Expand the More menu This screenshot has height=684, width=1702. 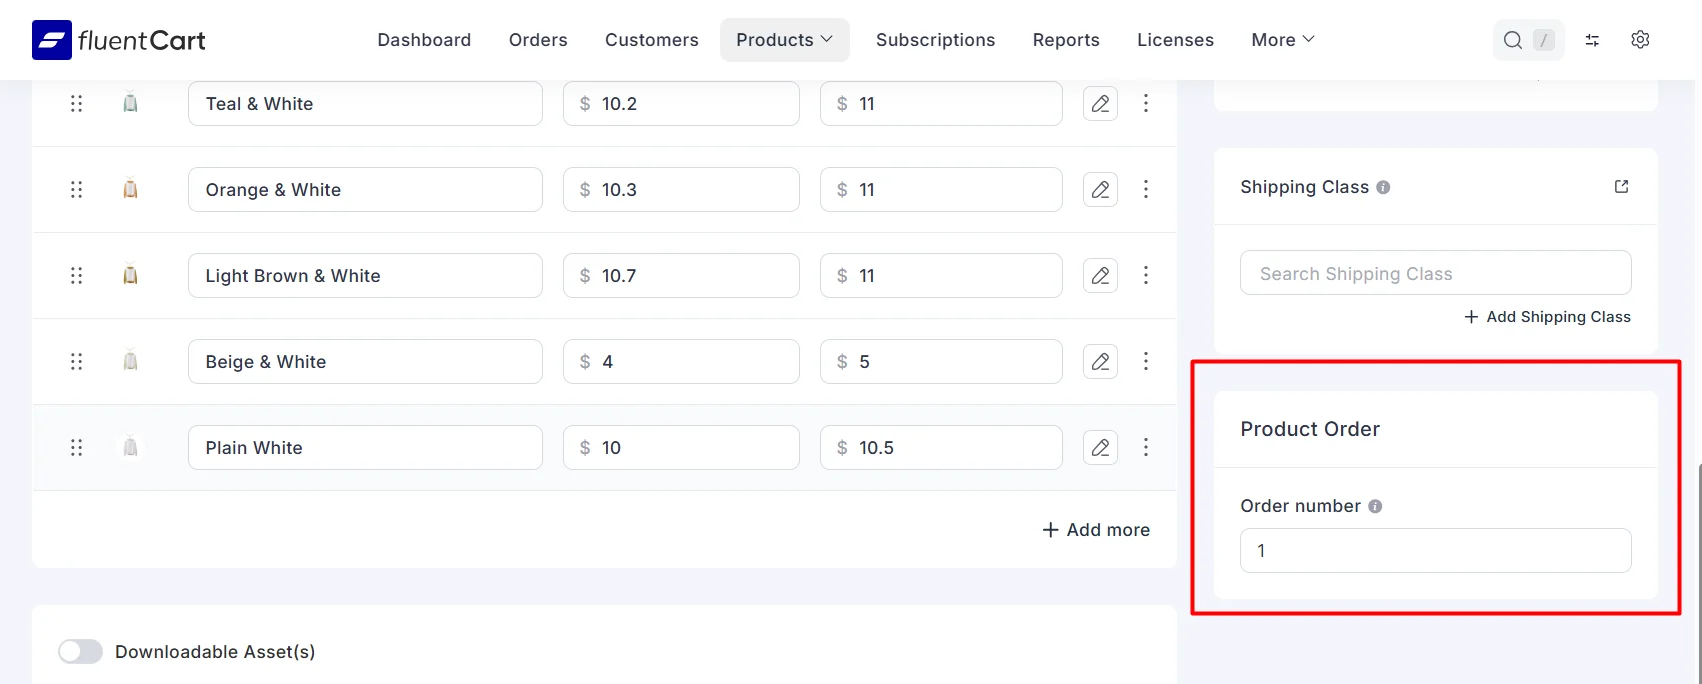click(x=1283, y=40)
